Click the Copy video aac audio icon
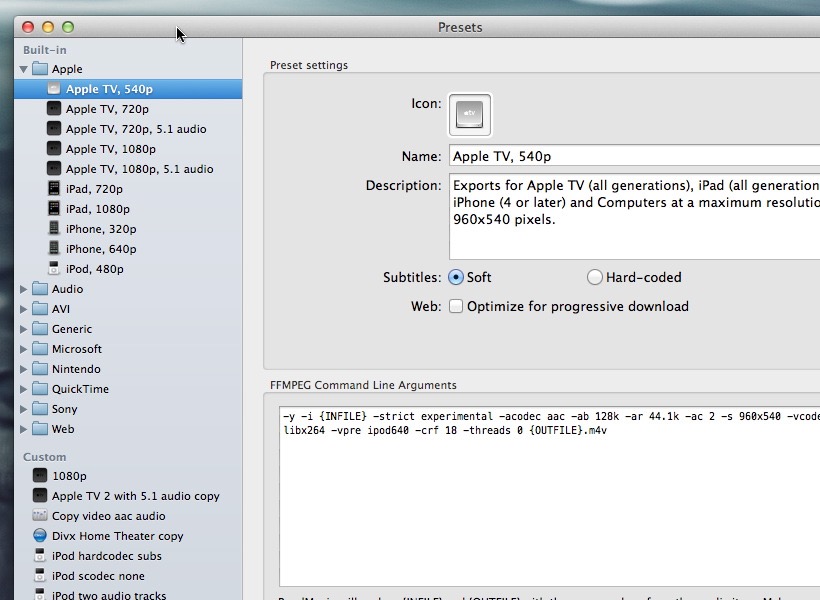Viewport: 820px width, 600px height. (40, 516)
